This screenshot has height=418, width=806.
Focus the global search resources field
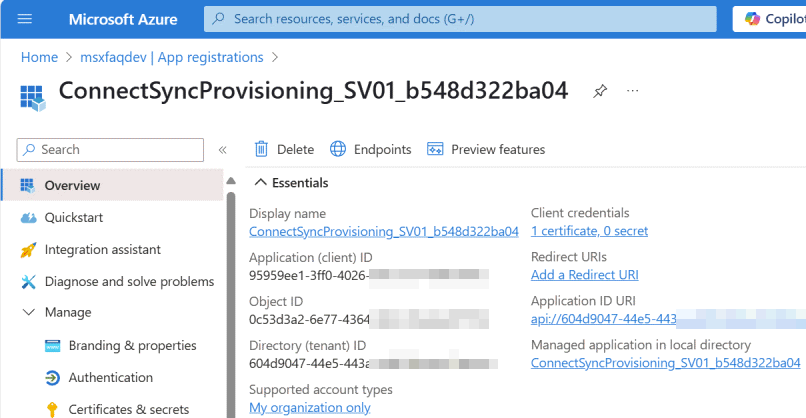[460, 19]
